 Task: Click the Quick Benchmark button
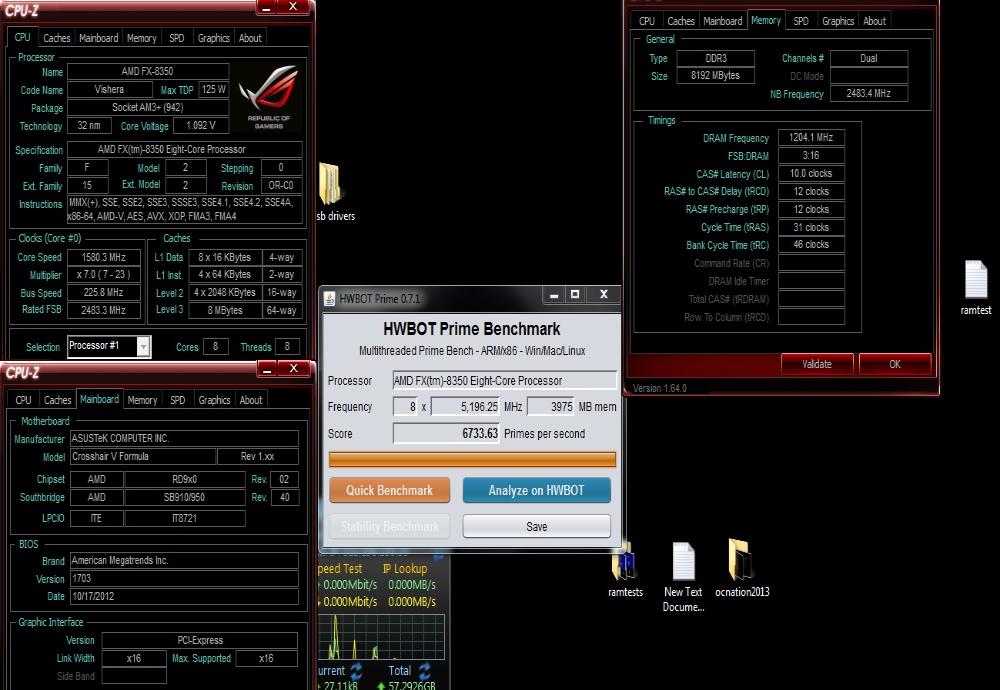(390, 490)
